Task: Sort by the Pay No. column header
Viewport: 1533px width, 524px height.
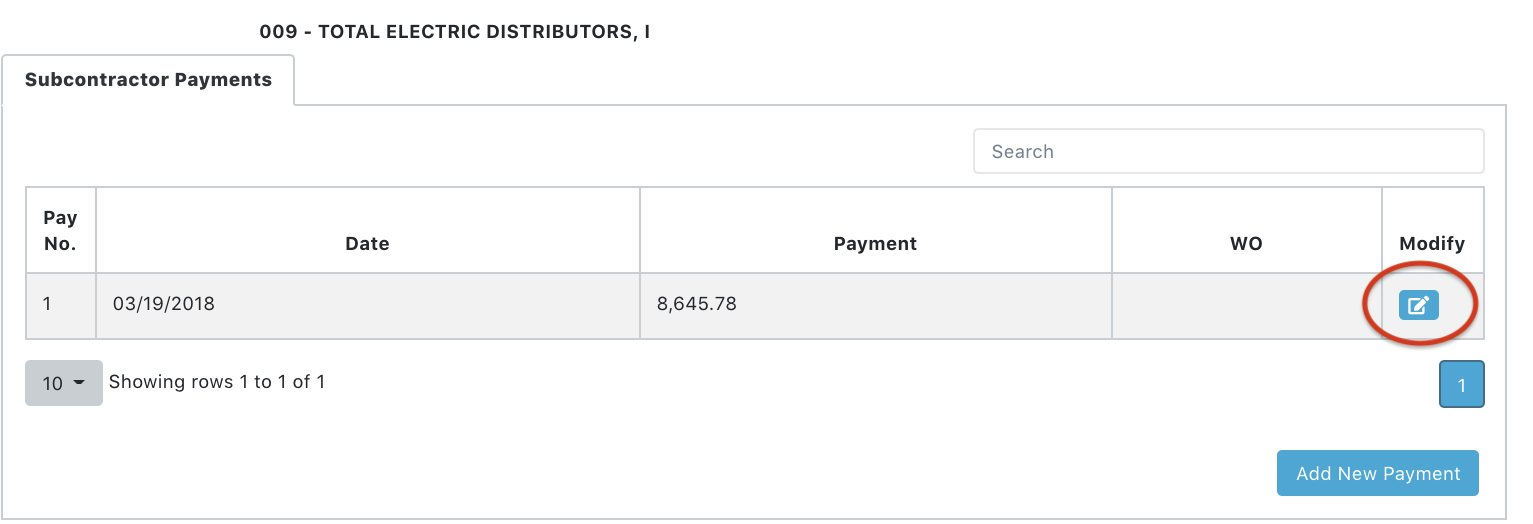Action: pyautogui.click(x=61, y=231)
